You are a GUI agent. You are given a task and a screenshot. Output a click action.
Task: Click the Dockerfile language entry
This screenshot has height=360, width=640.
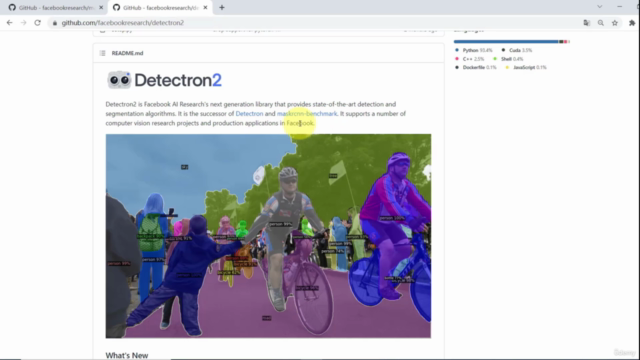476,67
